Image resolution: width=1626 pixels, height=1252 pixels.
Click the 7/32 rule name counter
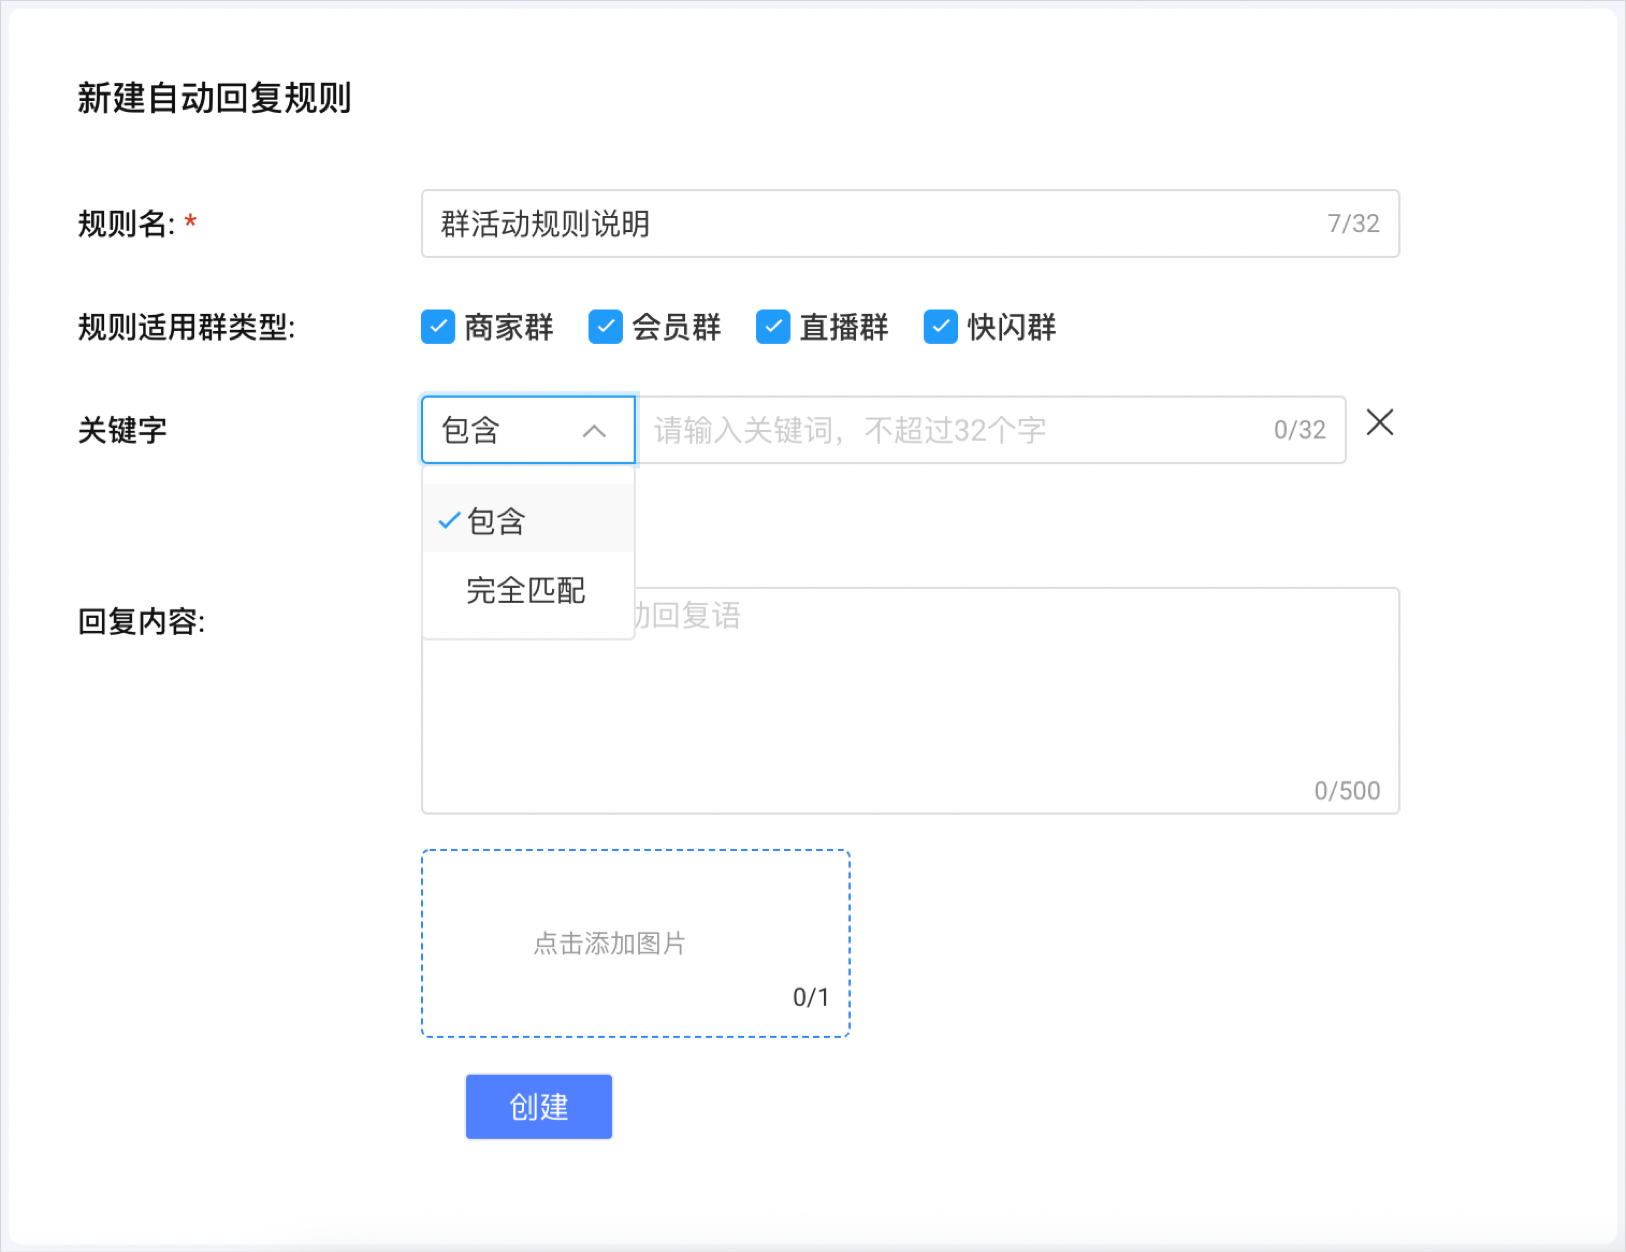(1353, 224)
